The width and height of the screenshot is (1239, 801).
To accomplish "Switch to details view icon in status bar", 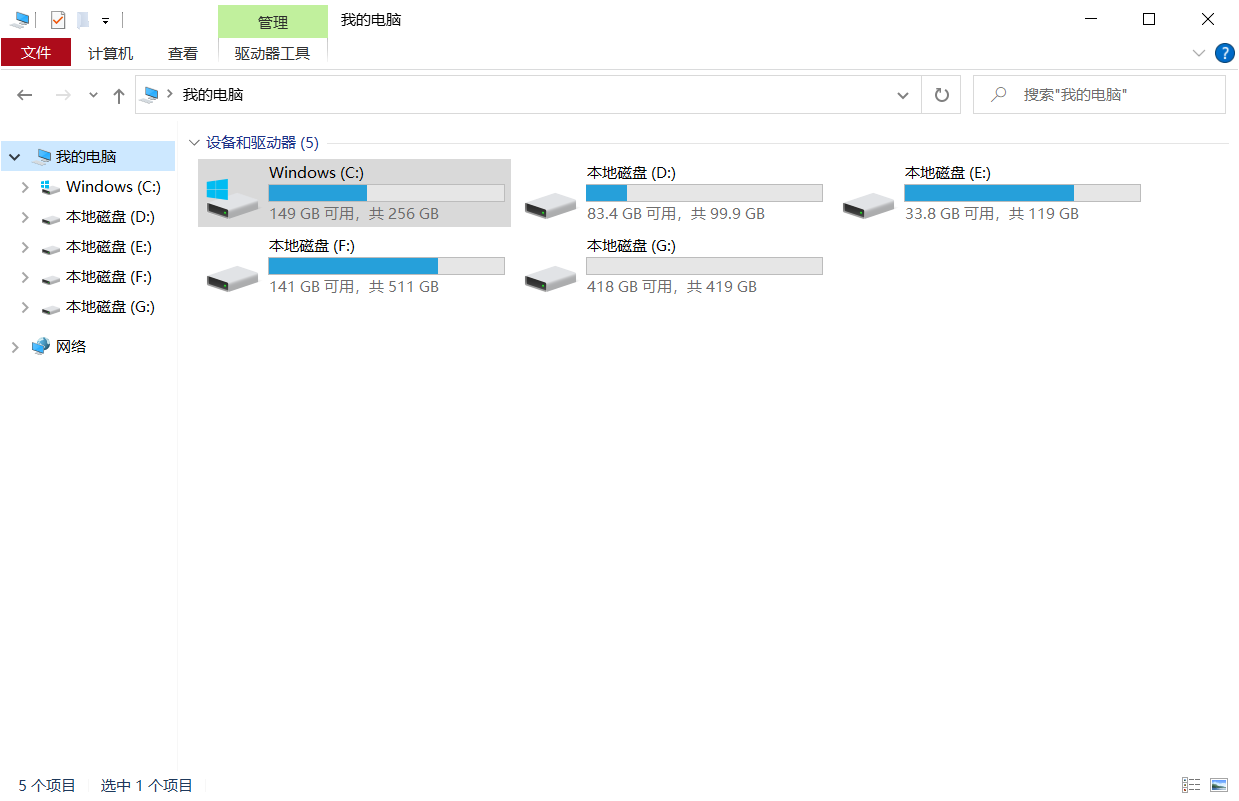I will pyautogui.click(x=1191, y=785).
